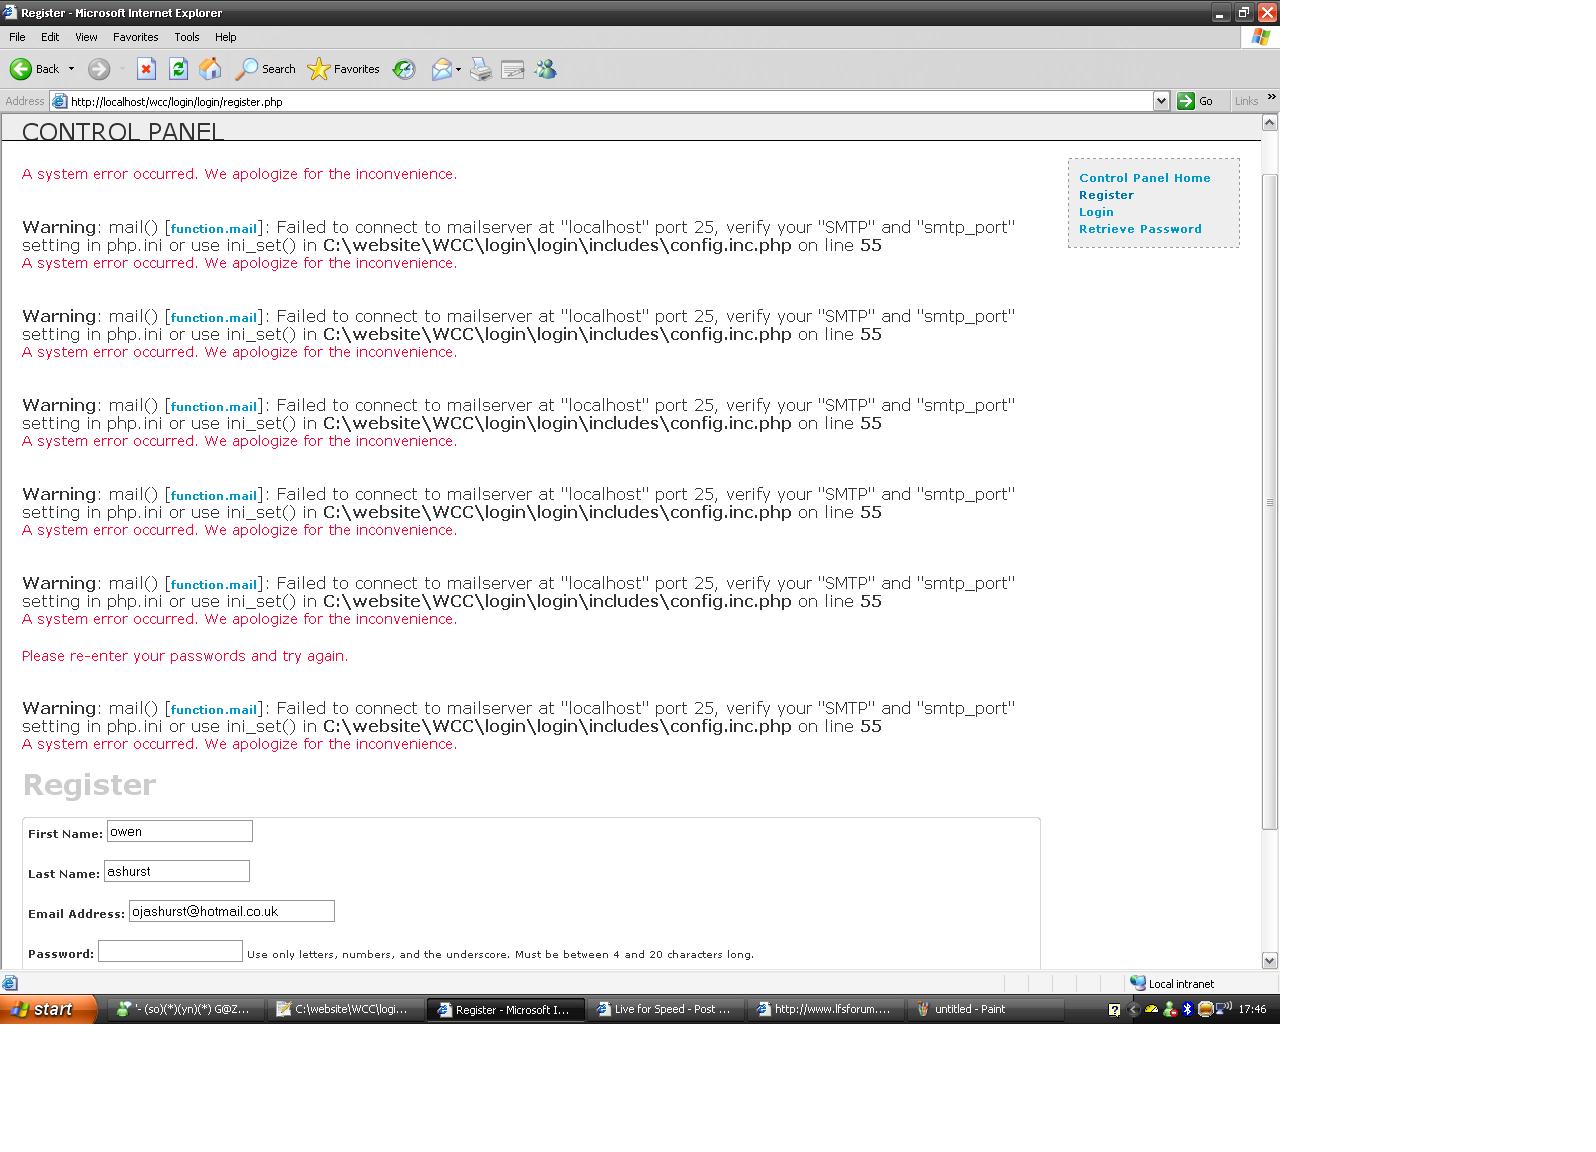Click the scrollbar up arrow
Image resolution: width=1596 pixels, height=1152 pixels.
pos(1270,123)
